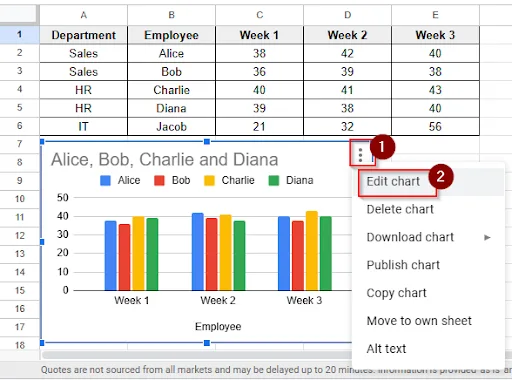Select the Bob employee cell
512x380 pixels.
tap(171, 72)
